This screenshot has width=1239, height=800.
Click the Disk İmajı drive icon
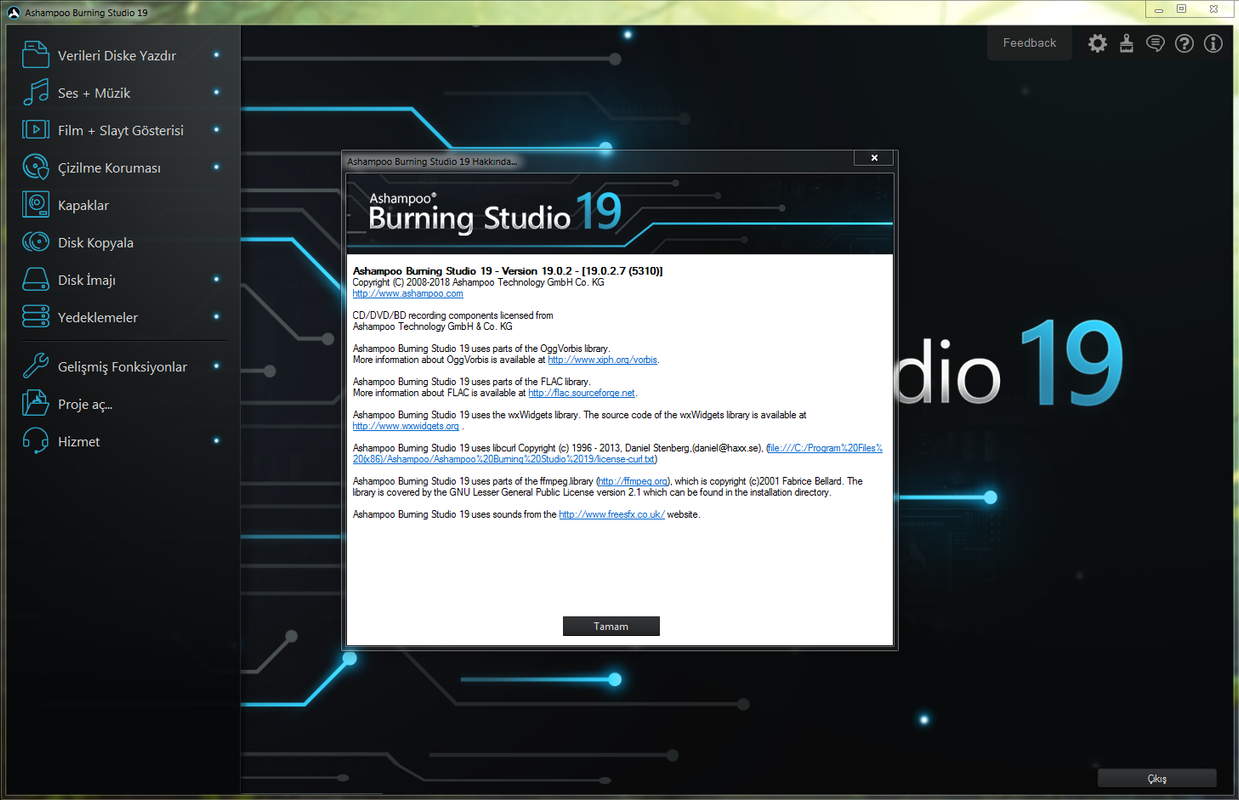(36, 280)
